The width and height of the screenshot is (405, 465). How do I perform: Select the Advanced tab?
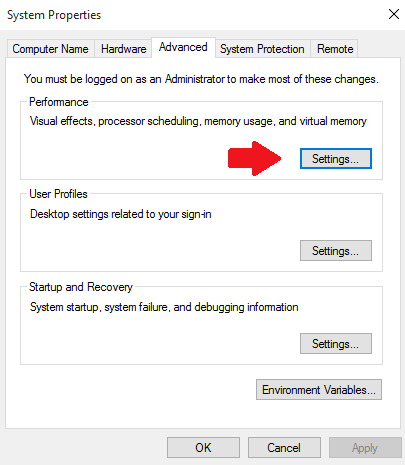pyautogui.click(x=183, y=47)
